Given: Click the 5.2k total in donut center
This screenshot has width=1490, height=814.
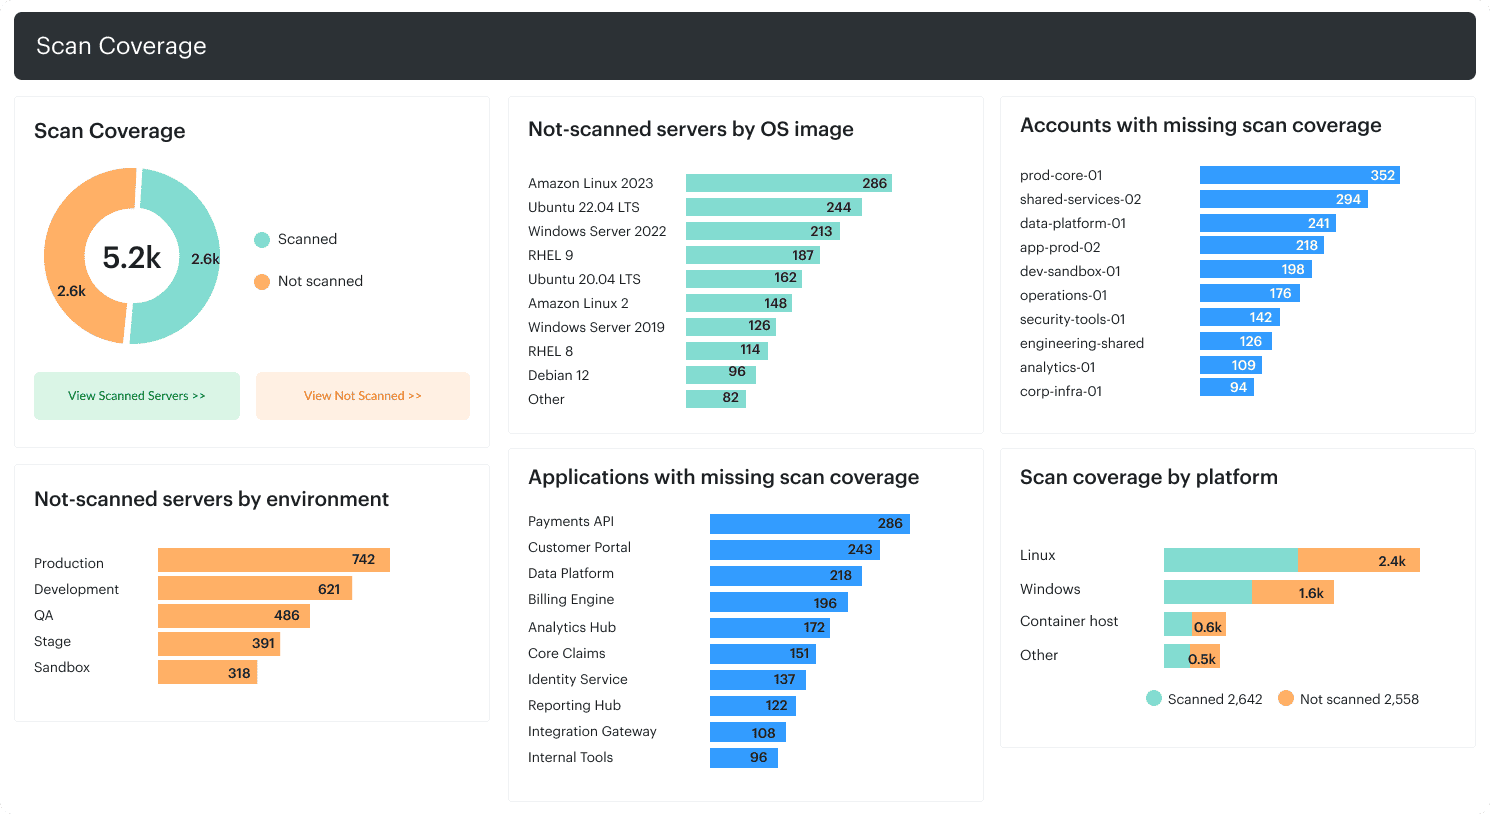Looking at the screenshot, I should pos(132,257).
